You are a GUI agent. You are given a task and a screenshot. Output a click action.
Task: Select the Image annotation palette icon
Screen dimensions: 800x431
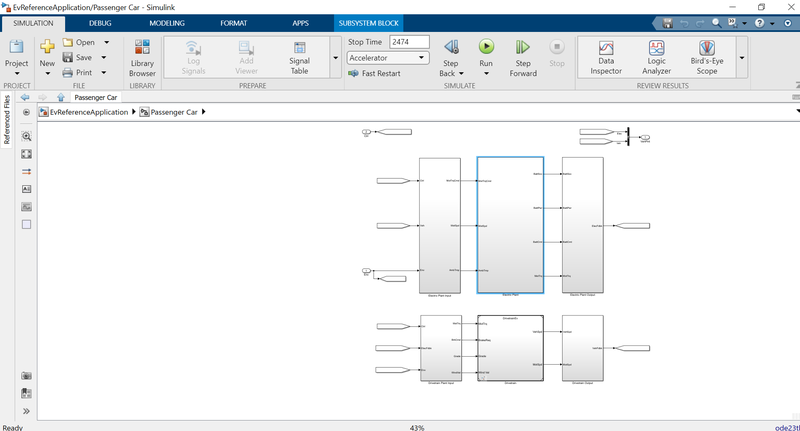[27, 207]
